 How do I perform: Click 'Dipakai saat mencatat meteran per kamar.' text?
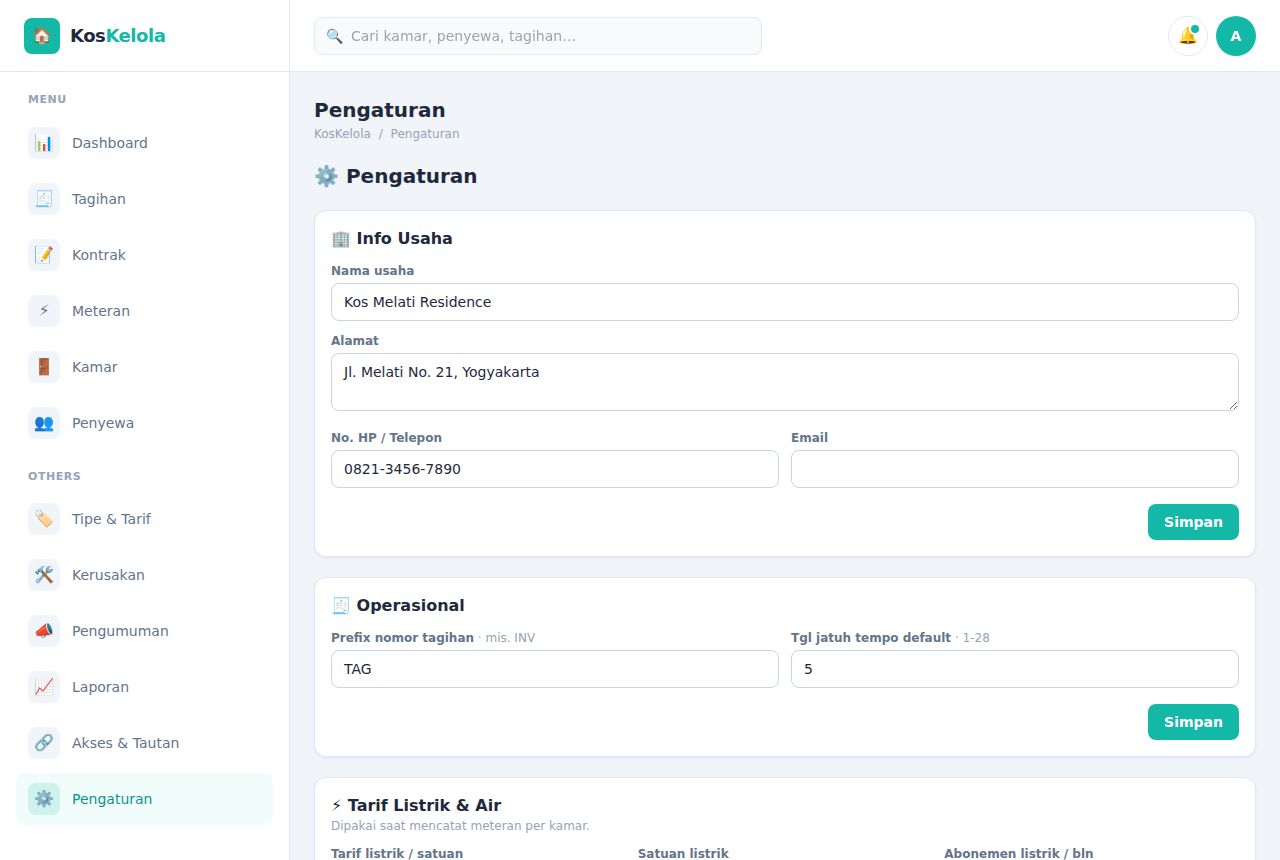460,826
